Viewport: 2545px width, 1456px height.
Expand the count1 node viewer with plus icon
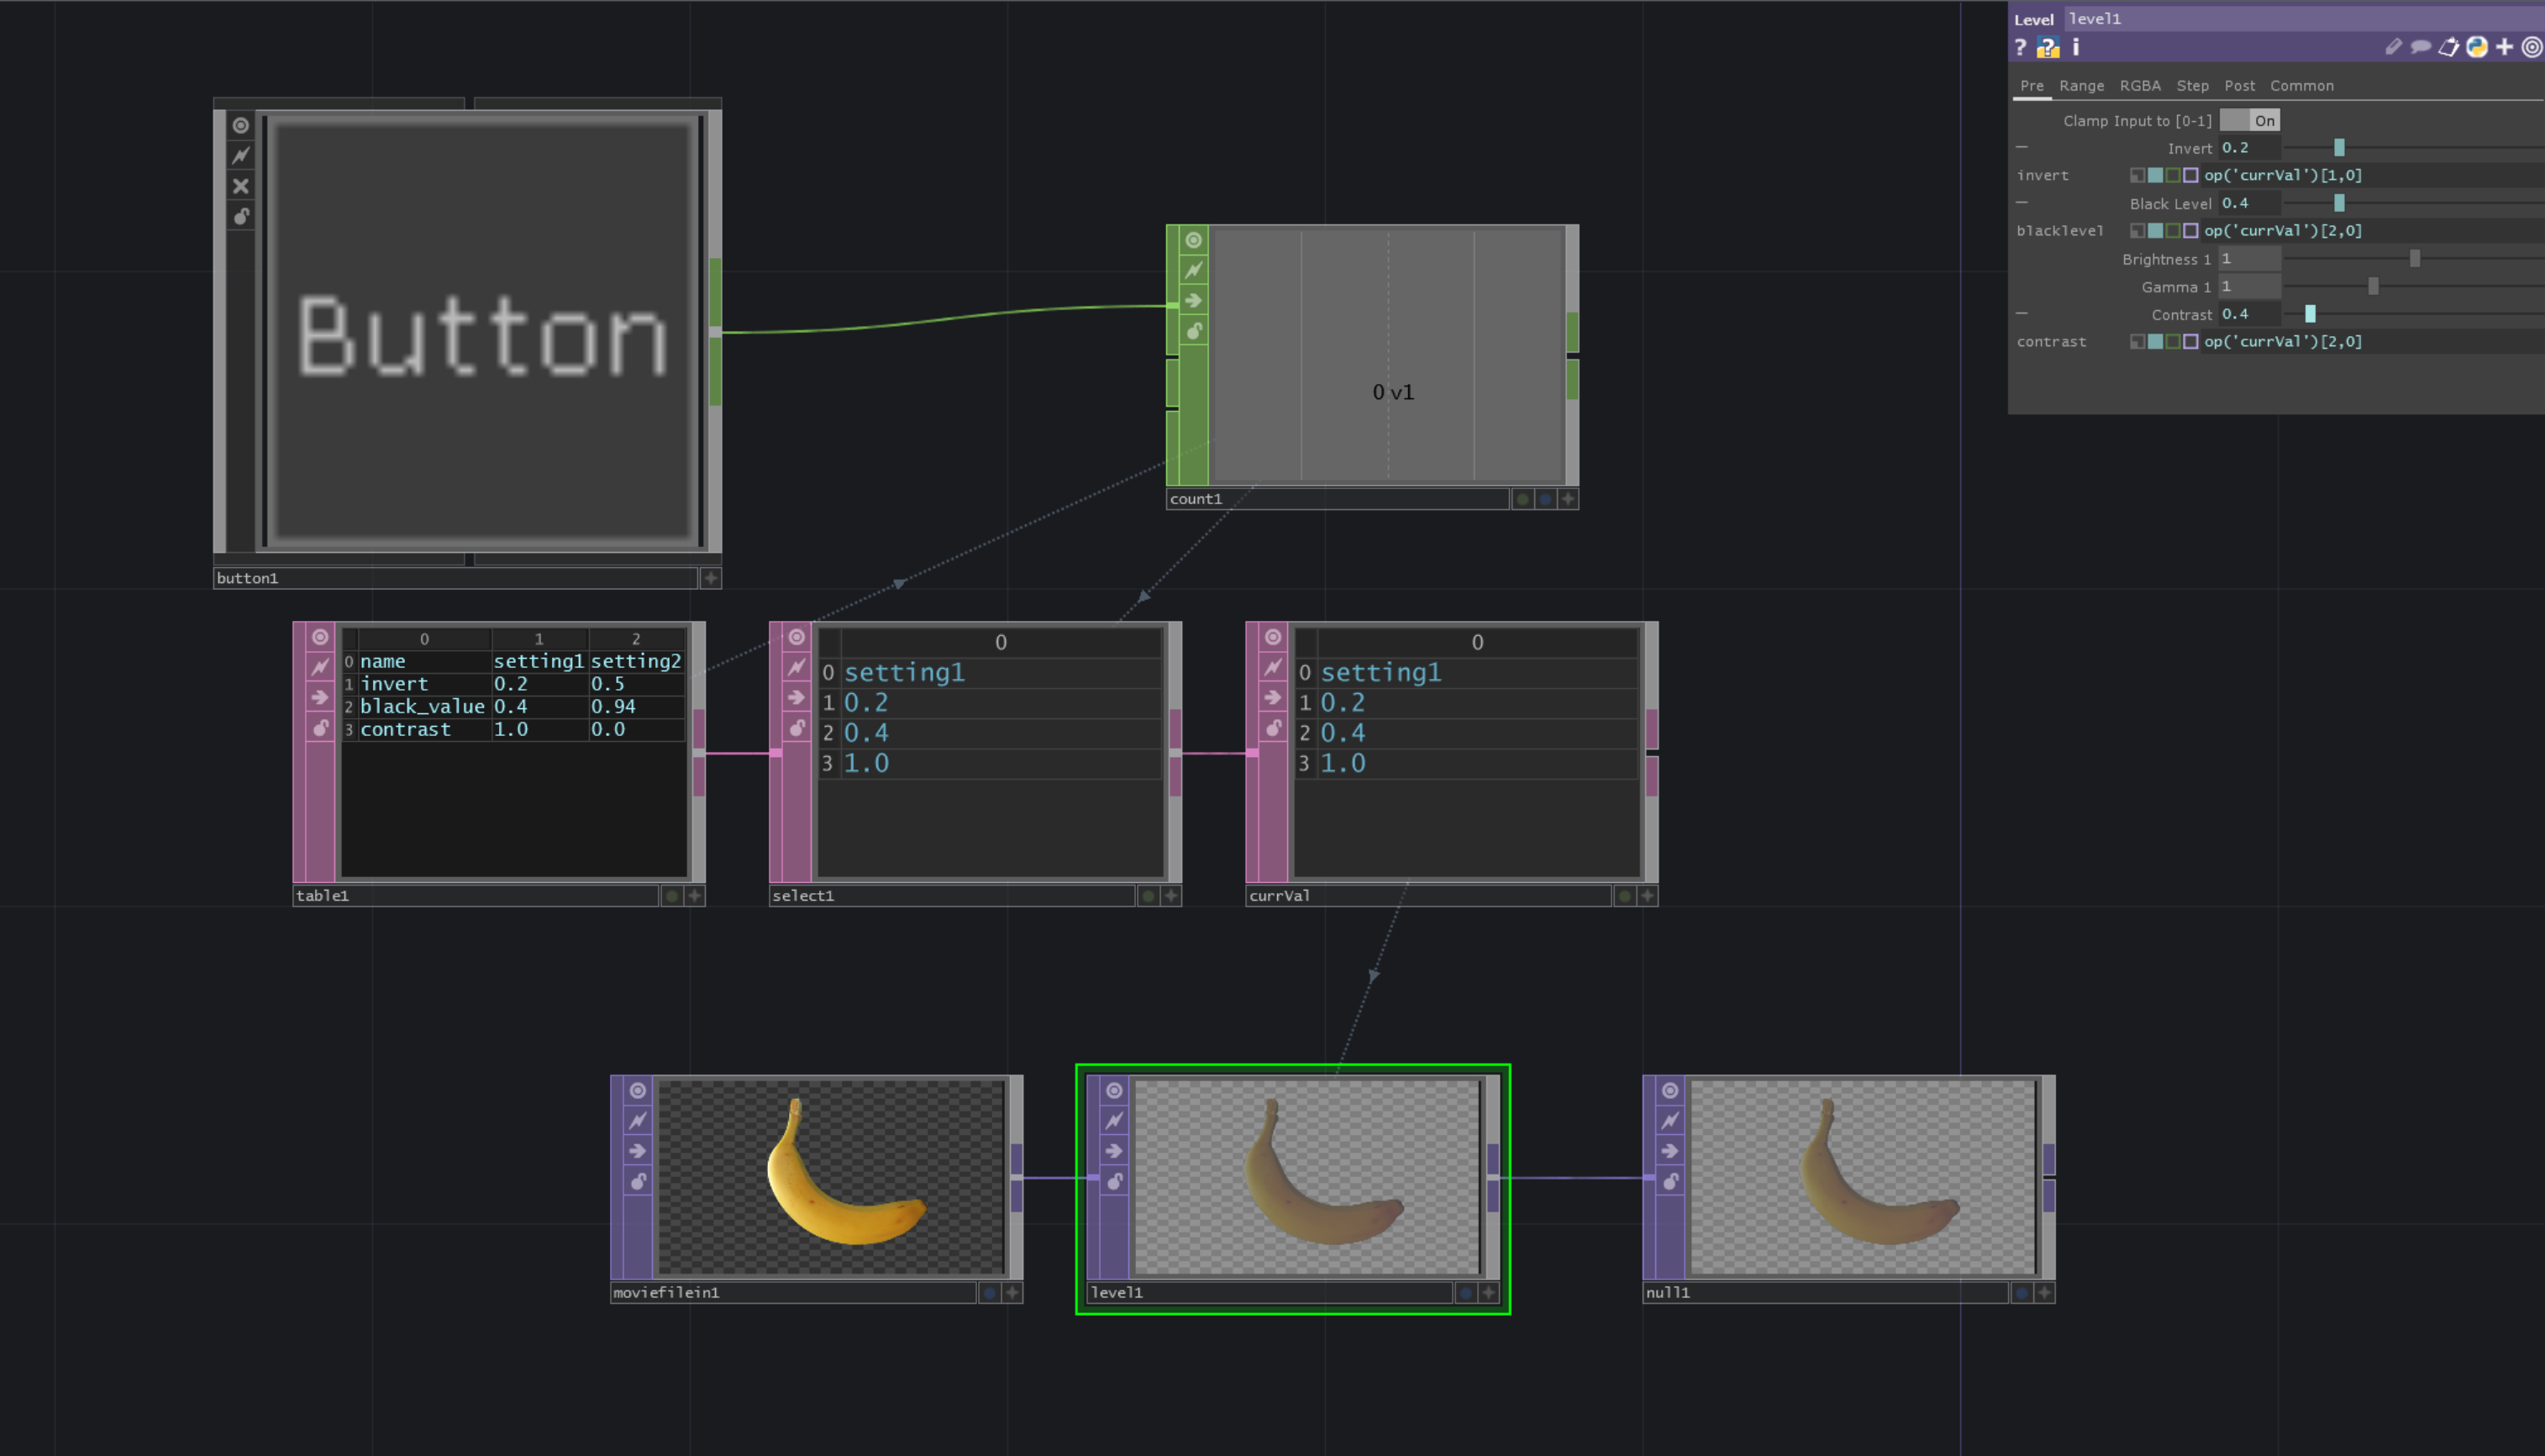(1567, 498)
